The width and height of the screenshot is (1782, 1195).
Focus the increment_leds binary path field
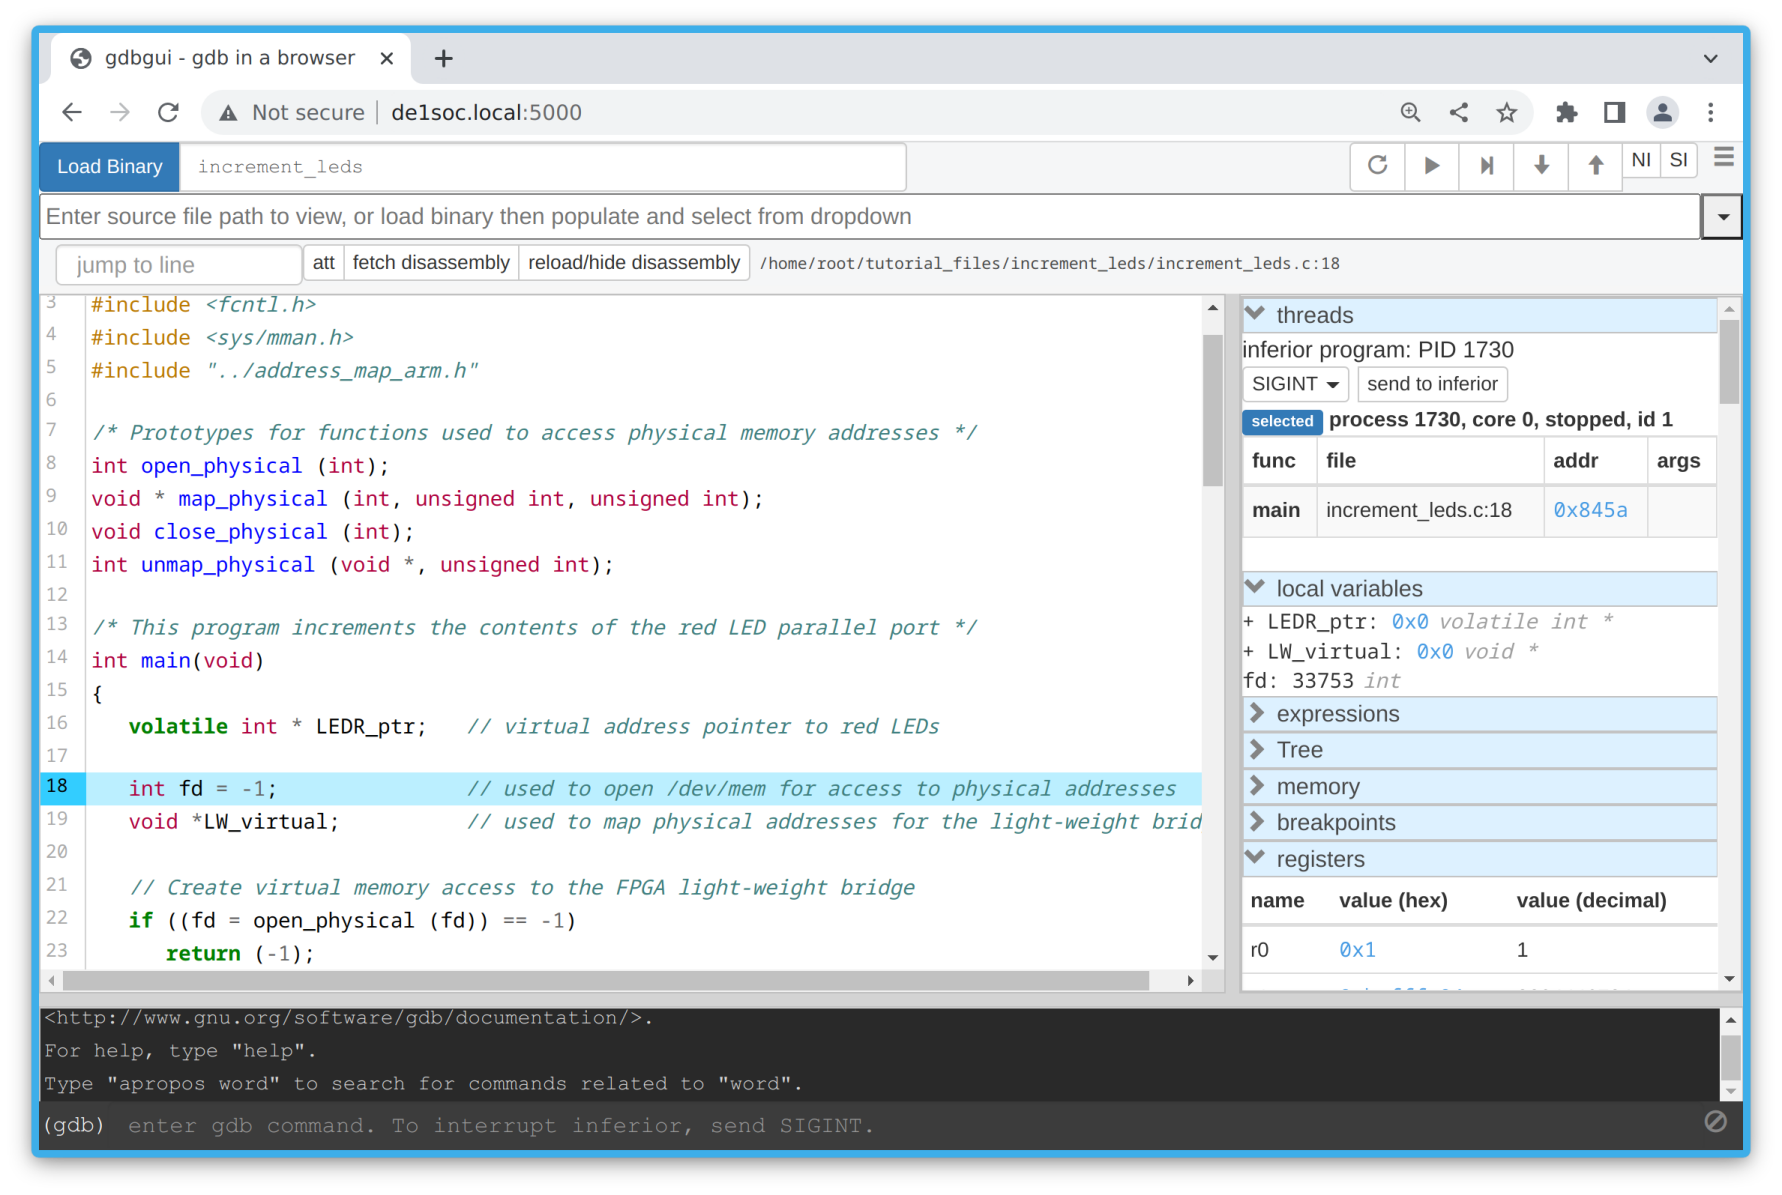tap(543, 167)
